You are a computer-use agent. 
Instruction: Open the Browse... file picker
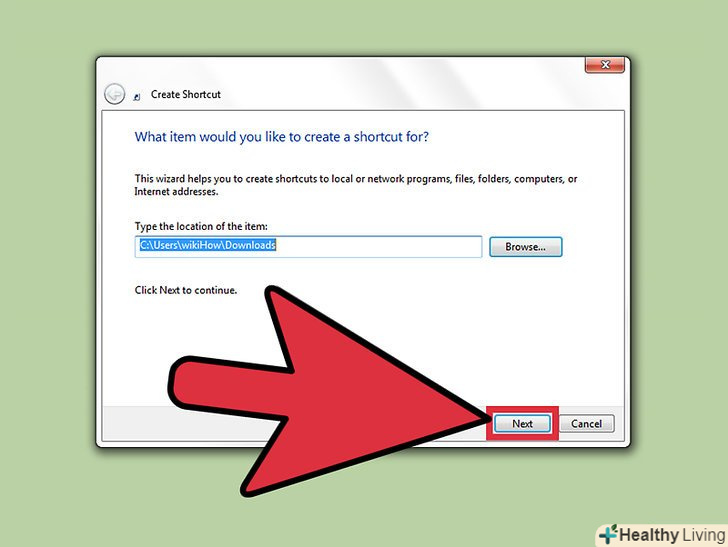pos(526,247)
